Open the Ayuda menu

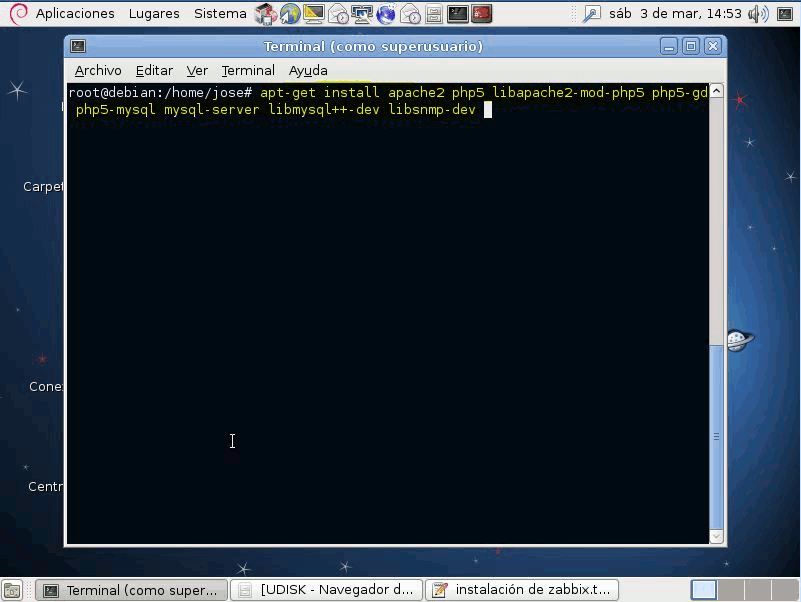pyautogui.click(x=308, y=70)
